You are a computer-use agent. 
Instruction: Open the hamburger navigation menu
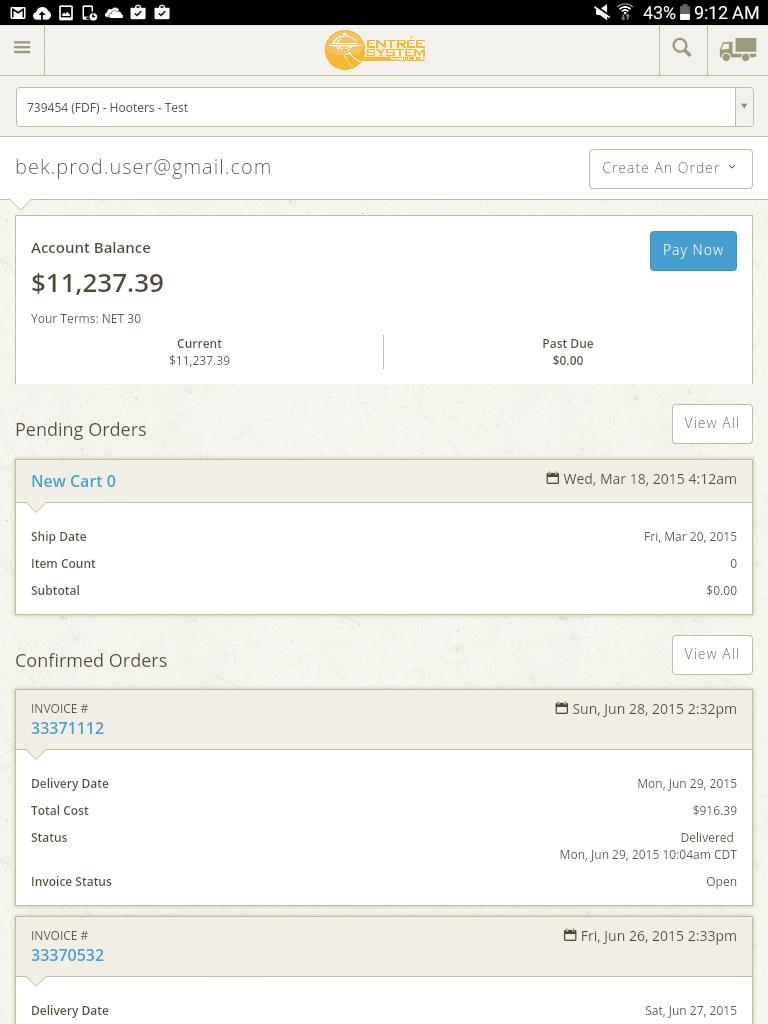22,48
